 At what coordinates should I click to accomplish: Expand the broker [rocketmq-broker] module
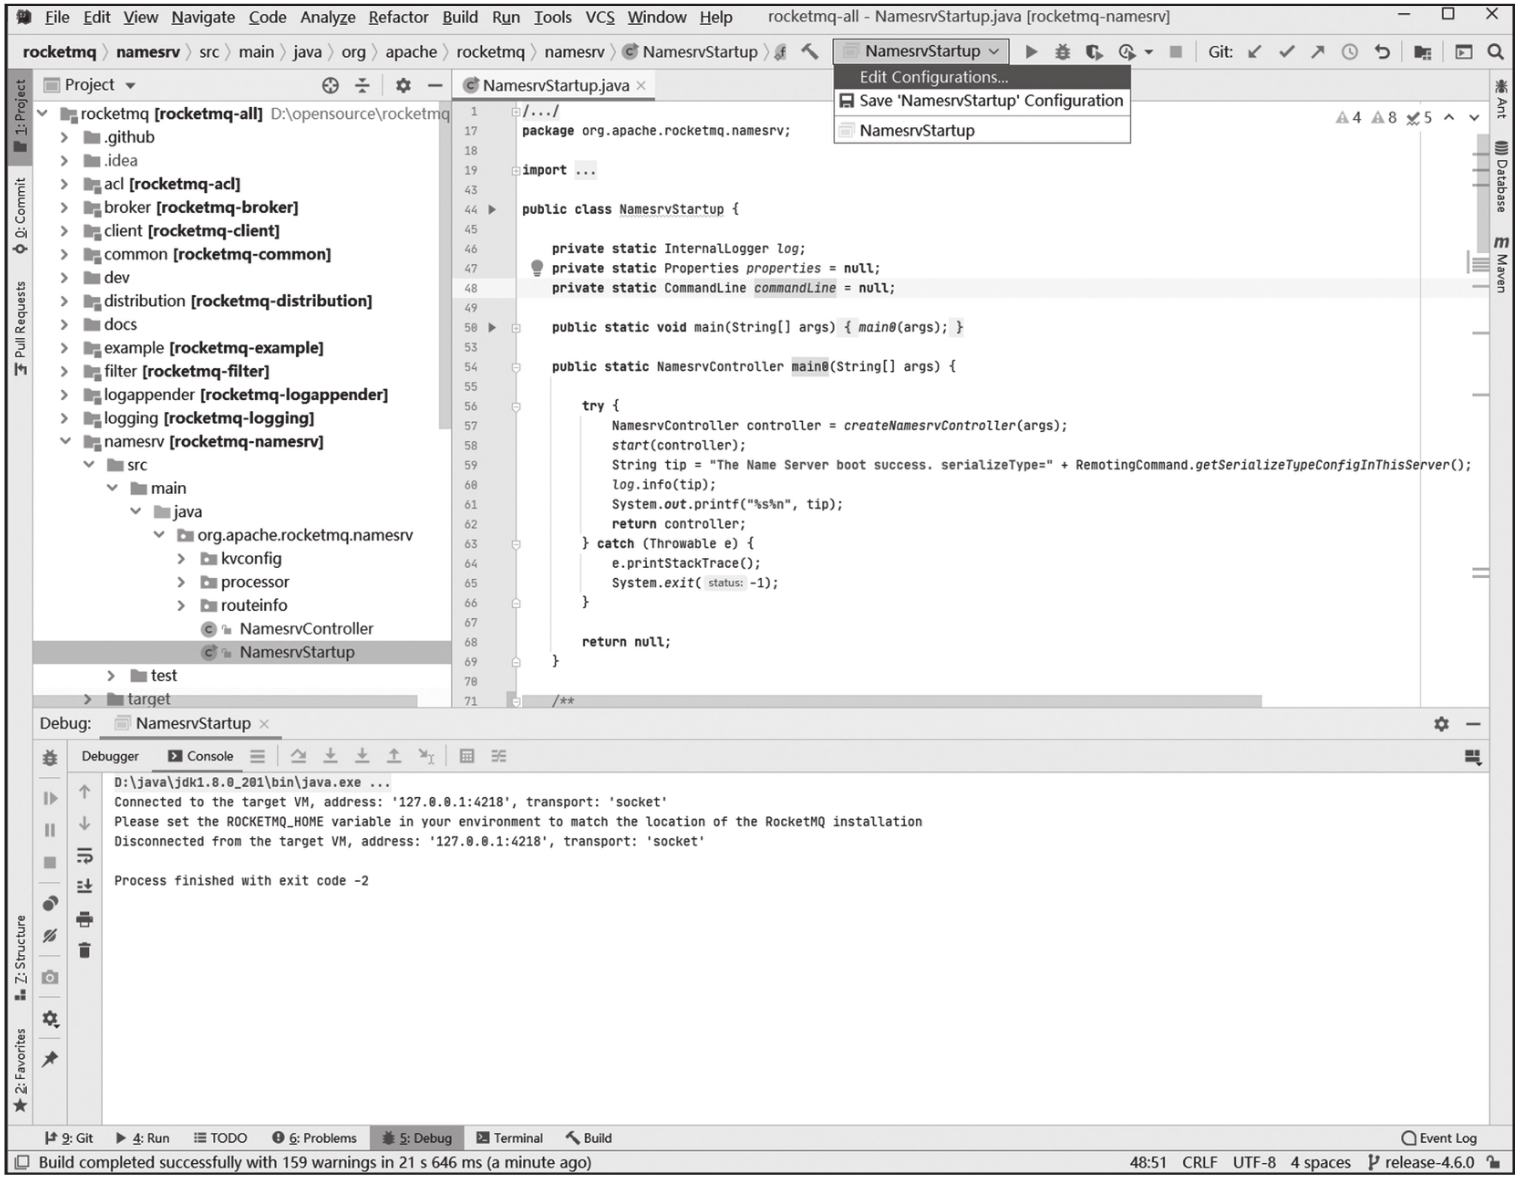pos(65,207)
